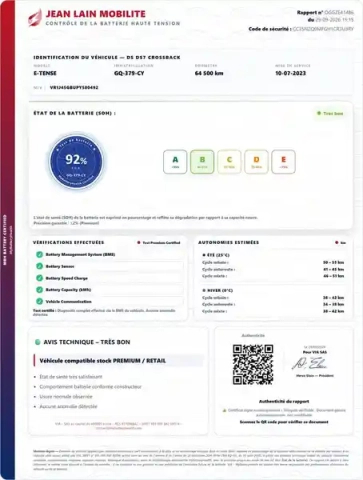This screenshot has width=363, height=480.
Task: Click the 'Code de sécurité' line
Action: [301, 29]
